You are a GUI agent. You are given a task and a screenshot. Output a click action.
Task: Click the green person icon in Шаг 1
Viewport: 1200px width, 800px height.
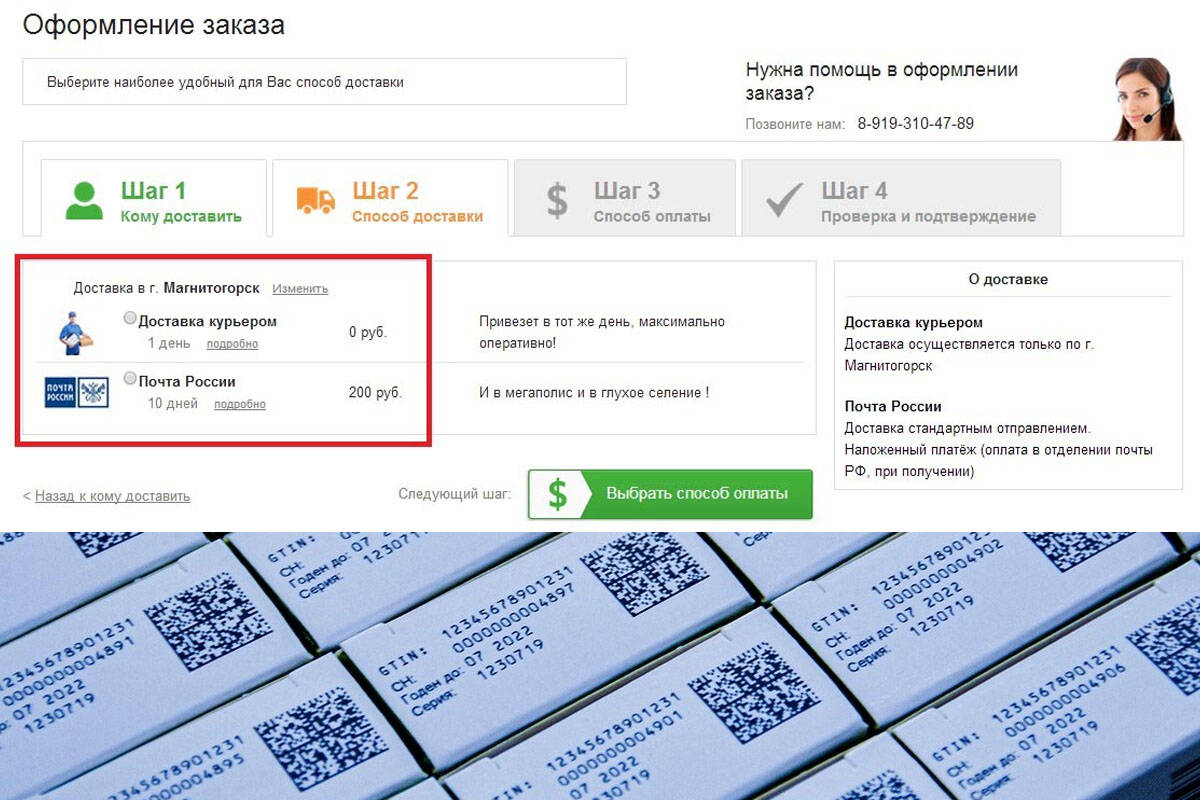pyautogui.click(x=84, y=199)
